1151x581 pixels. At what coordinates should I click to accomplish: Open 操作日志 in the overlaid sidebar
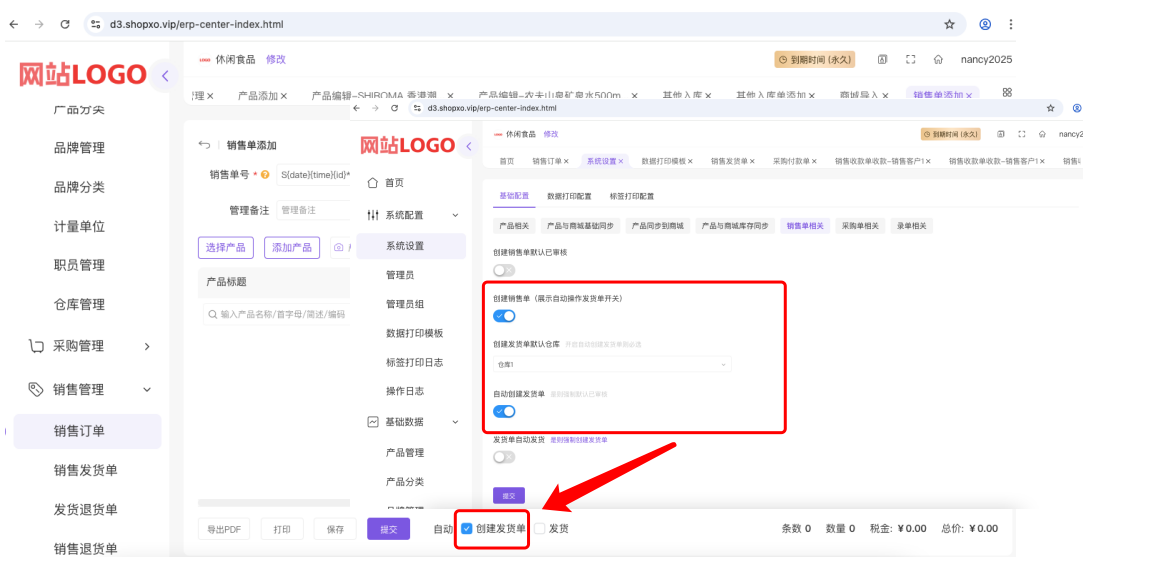pyautogui.click(x=405, y=391)
